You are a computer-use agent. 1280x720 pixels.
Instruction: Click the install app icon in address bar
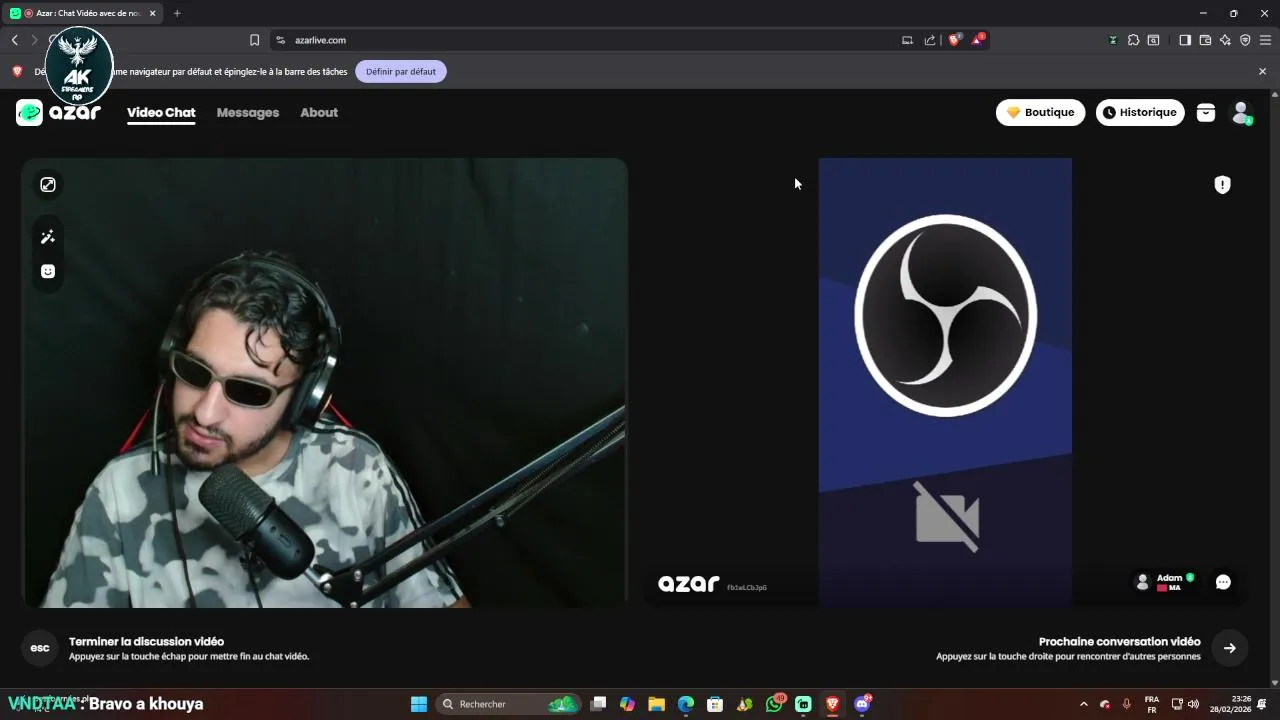[x=907, y=40]
